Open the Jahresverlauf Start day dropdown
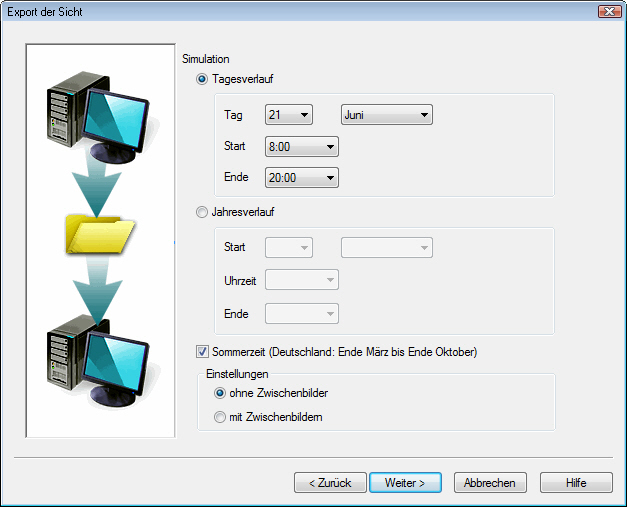The width and height of the screenshot is (627, 507). coord(289,248)
